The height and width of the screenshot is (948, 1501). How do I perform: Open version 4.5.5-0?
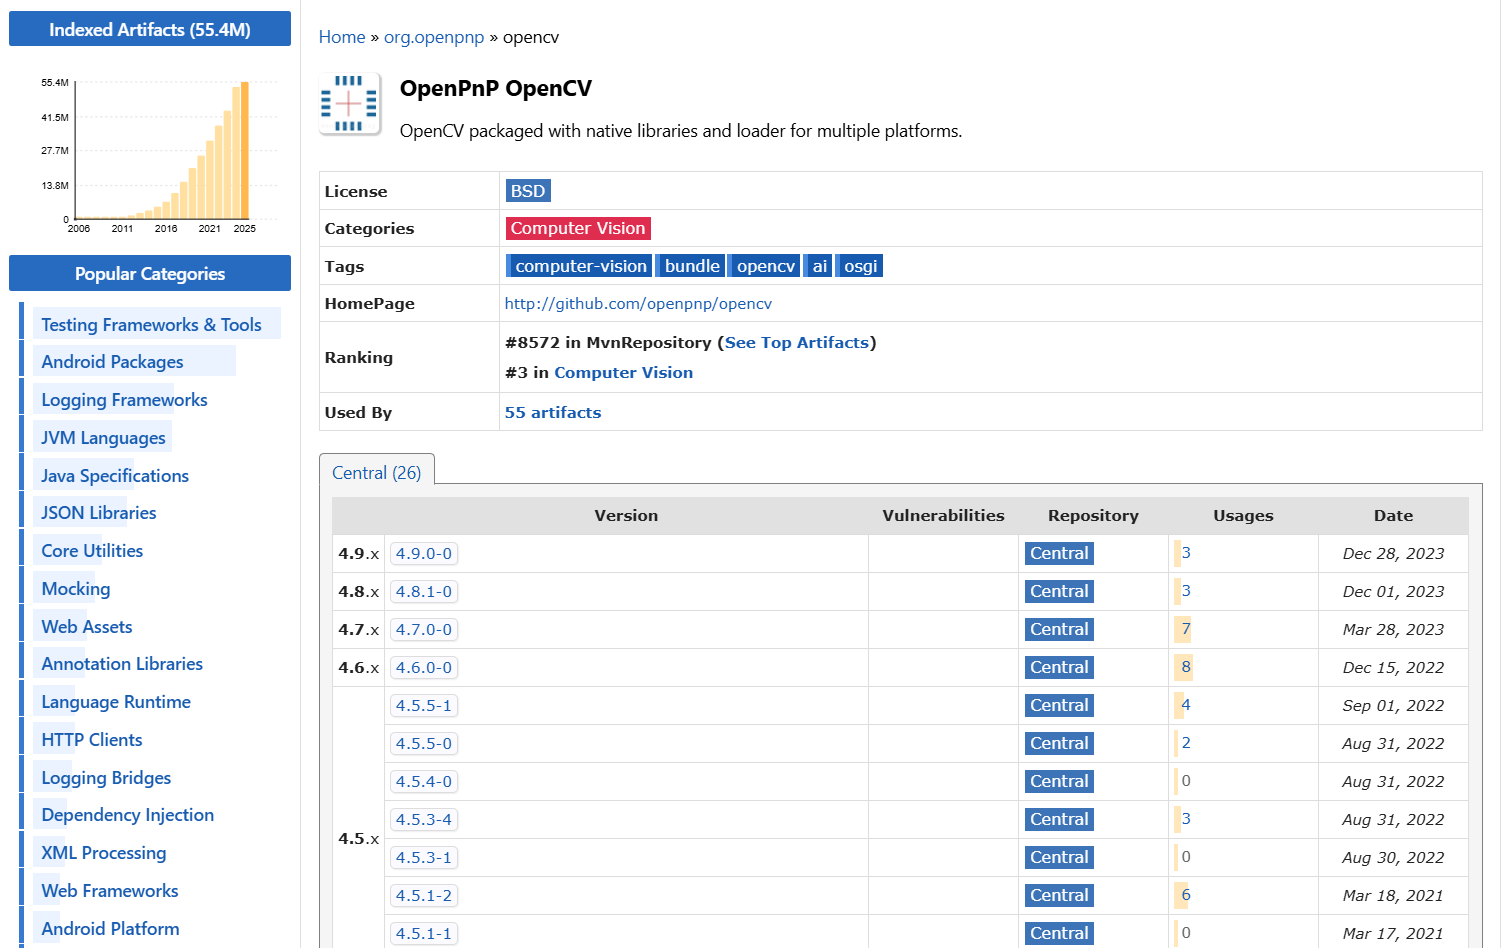point(424,743)
